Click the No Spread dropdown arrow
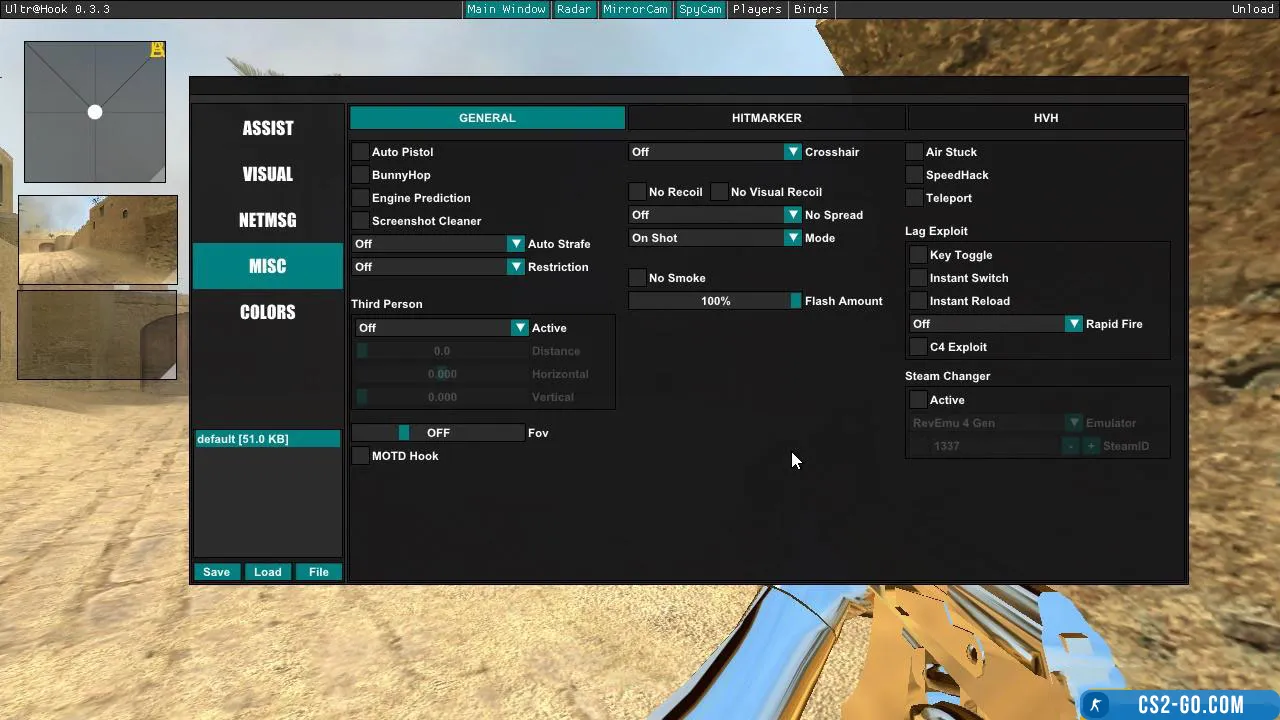The height and width of the screenshot is (720, 1280). pos(792,215)
